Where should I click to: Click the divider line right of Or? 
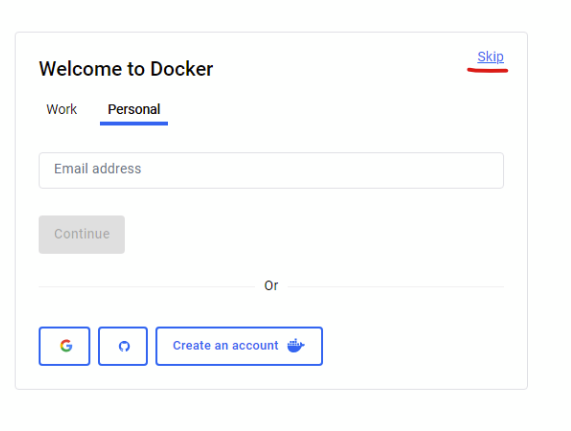(396, 286)
